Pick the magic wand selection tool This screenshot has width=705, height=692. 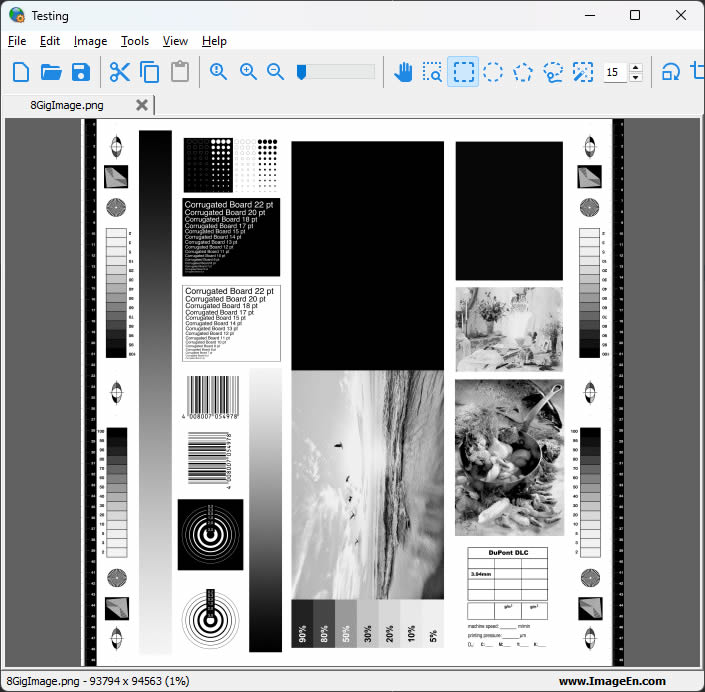583,72
